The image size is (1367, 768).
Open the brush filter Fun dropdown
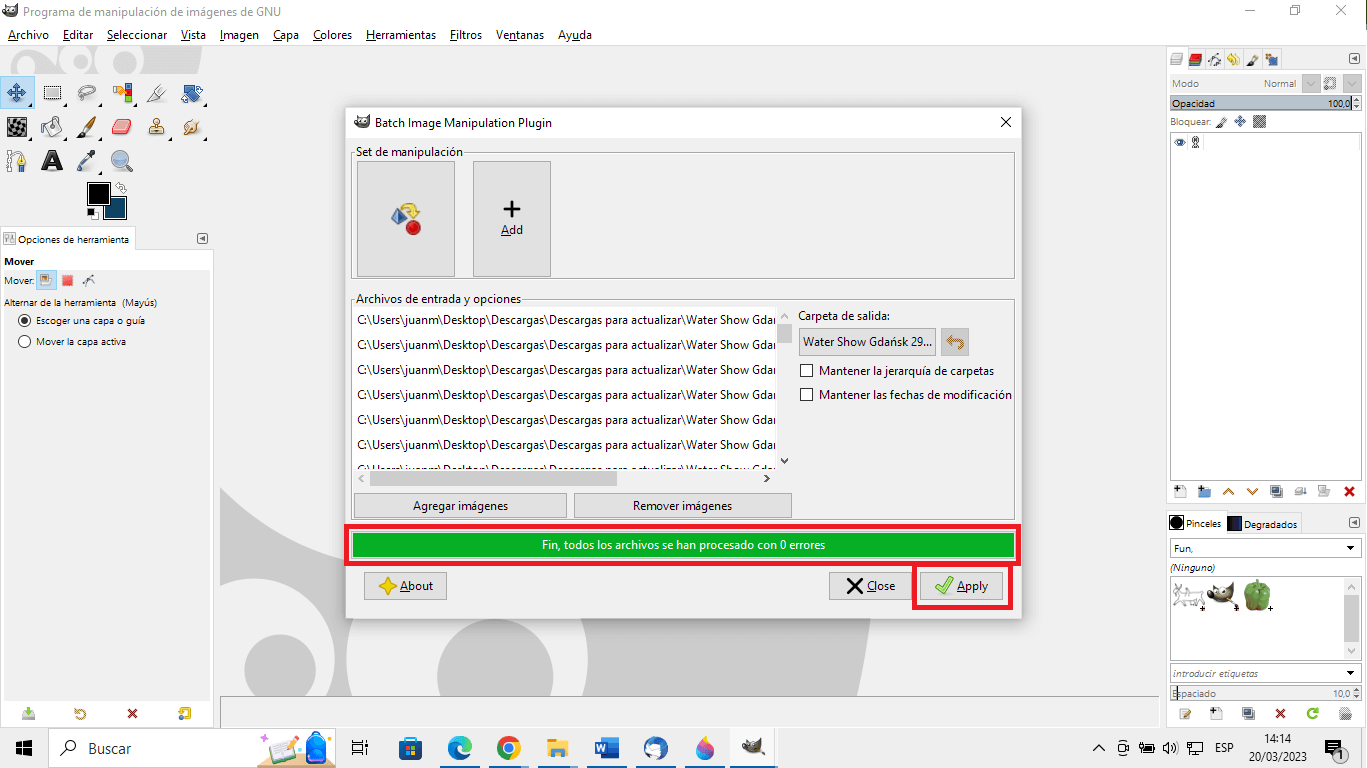(x=1265, y=548)
